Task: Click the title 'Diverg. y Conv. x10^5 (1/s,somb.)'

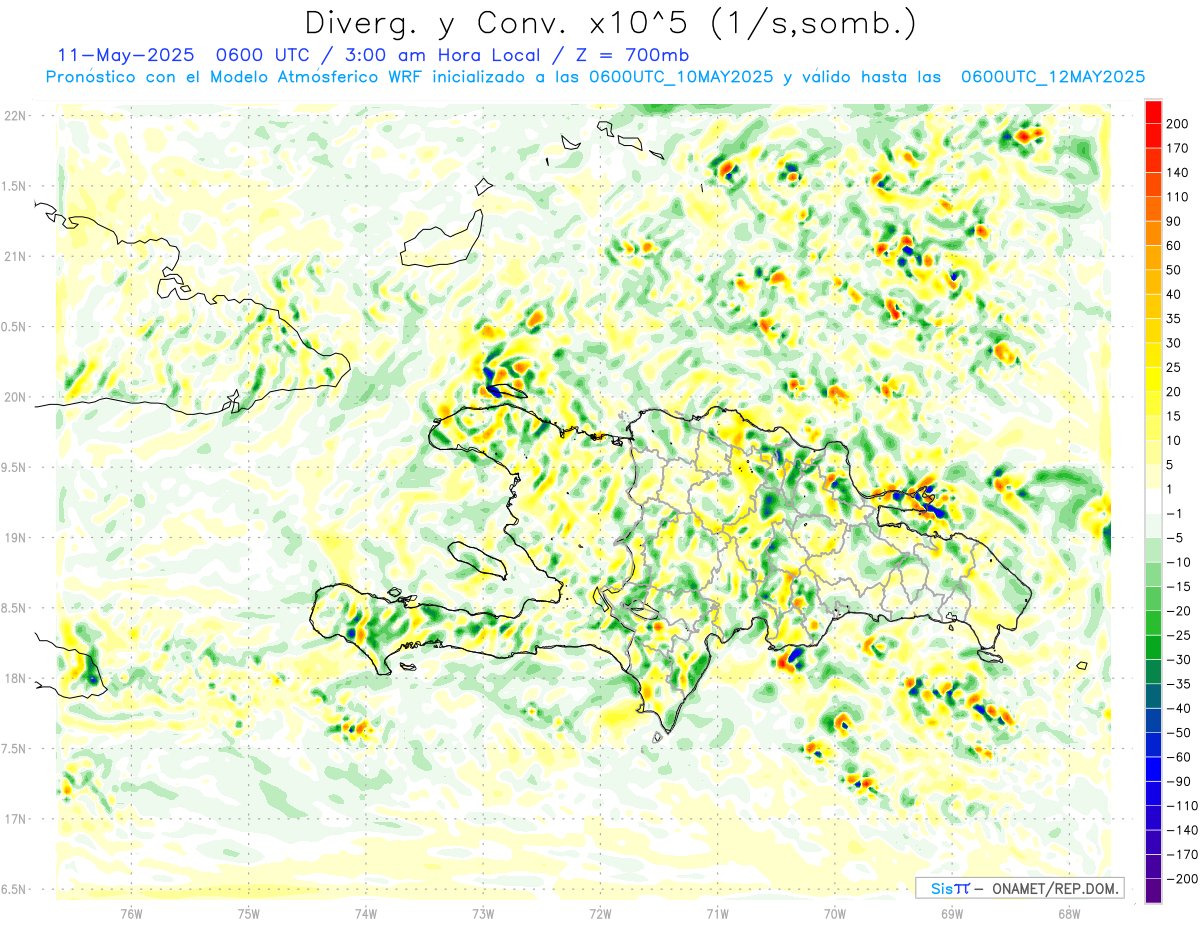Action: [x=610, y=23]
